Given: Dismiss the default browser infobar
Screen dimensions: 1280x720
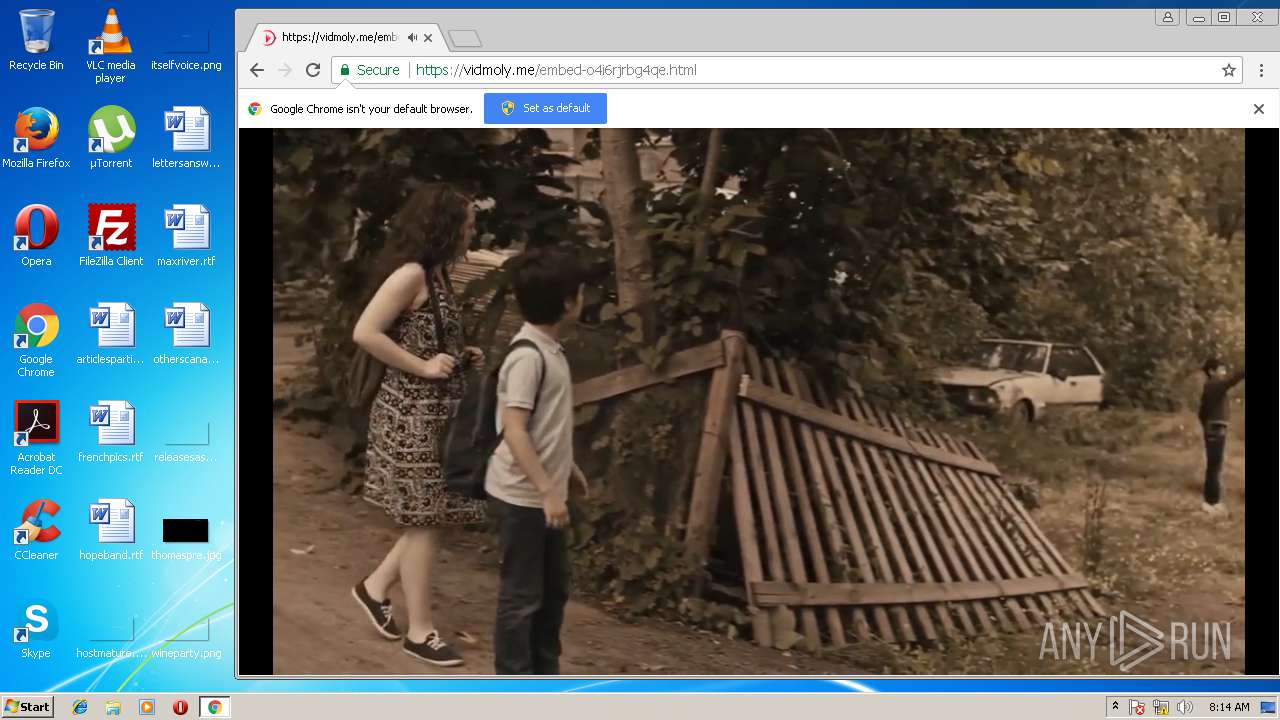Looking at the screenshot, I should 1259,109.
